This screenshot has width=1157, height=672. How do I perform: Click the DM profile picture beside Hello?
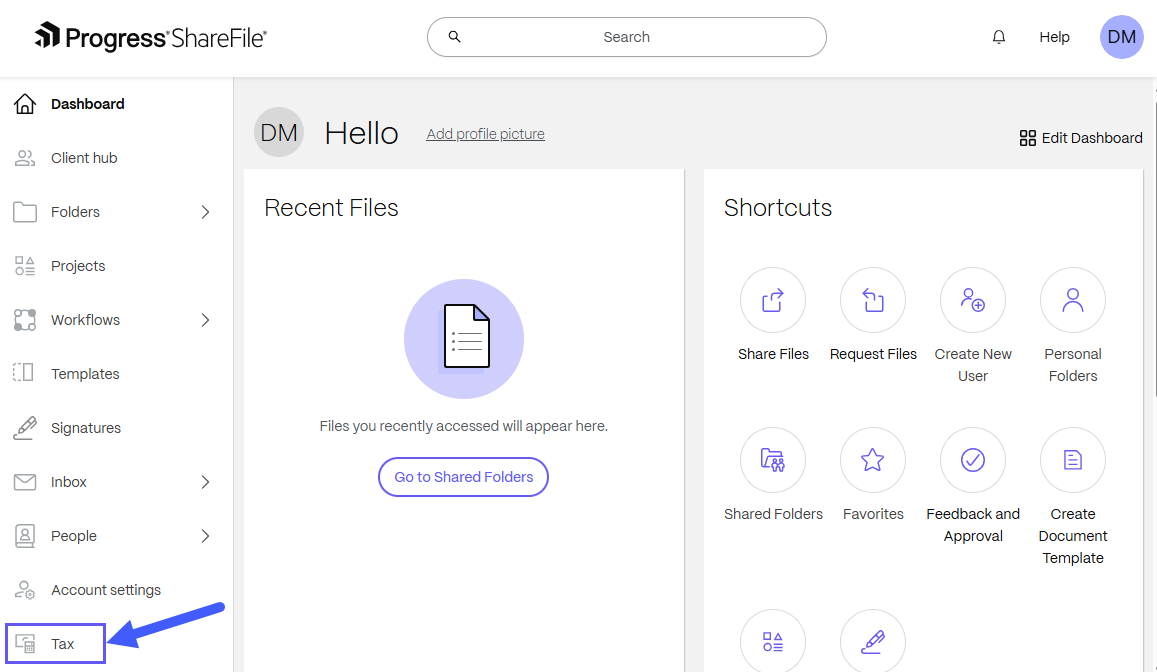(x=279, y=132)
